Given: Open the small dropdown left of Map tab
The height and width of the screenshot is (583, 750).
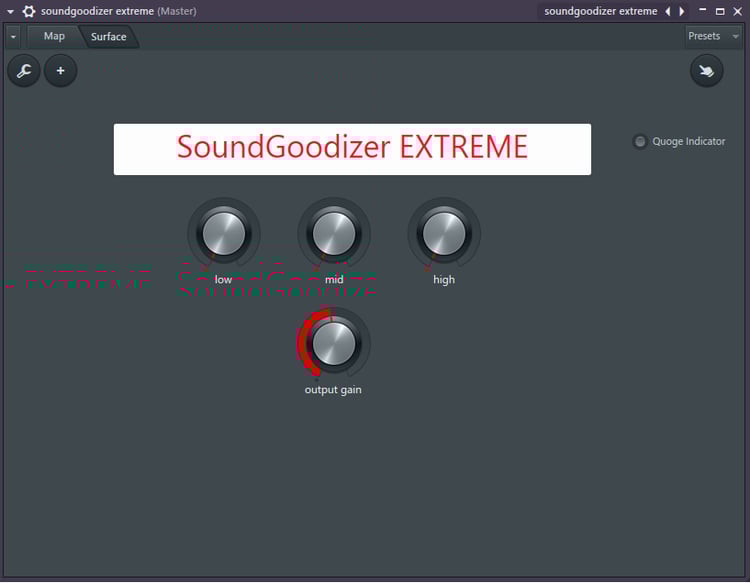Looking at the screenshot, I should 13,37.
